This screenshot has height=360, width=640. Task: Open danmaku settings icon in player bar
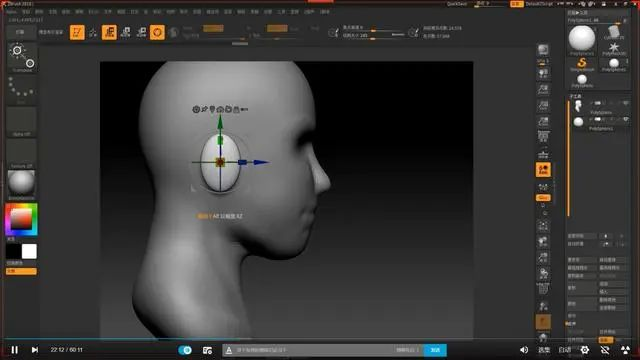tap(207, 350)
